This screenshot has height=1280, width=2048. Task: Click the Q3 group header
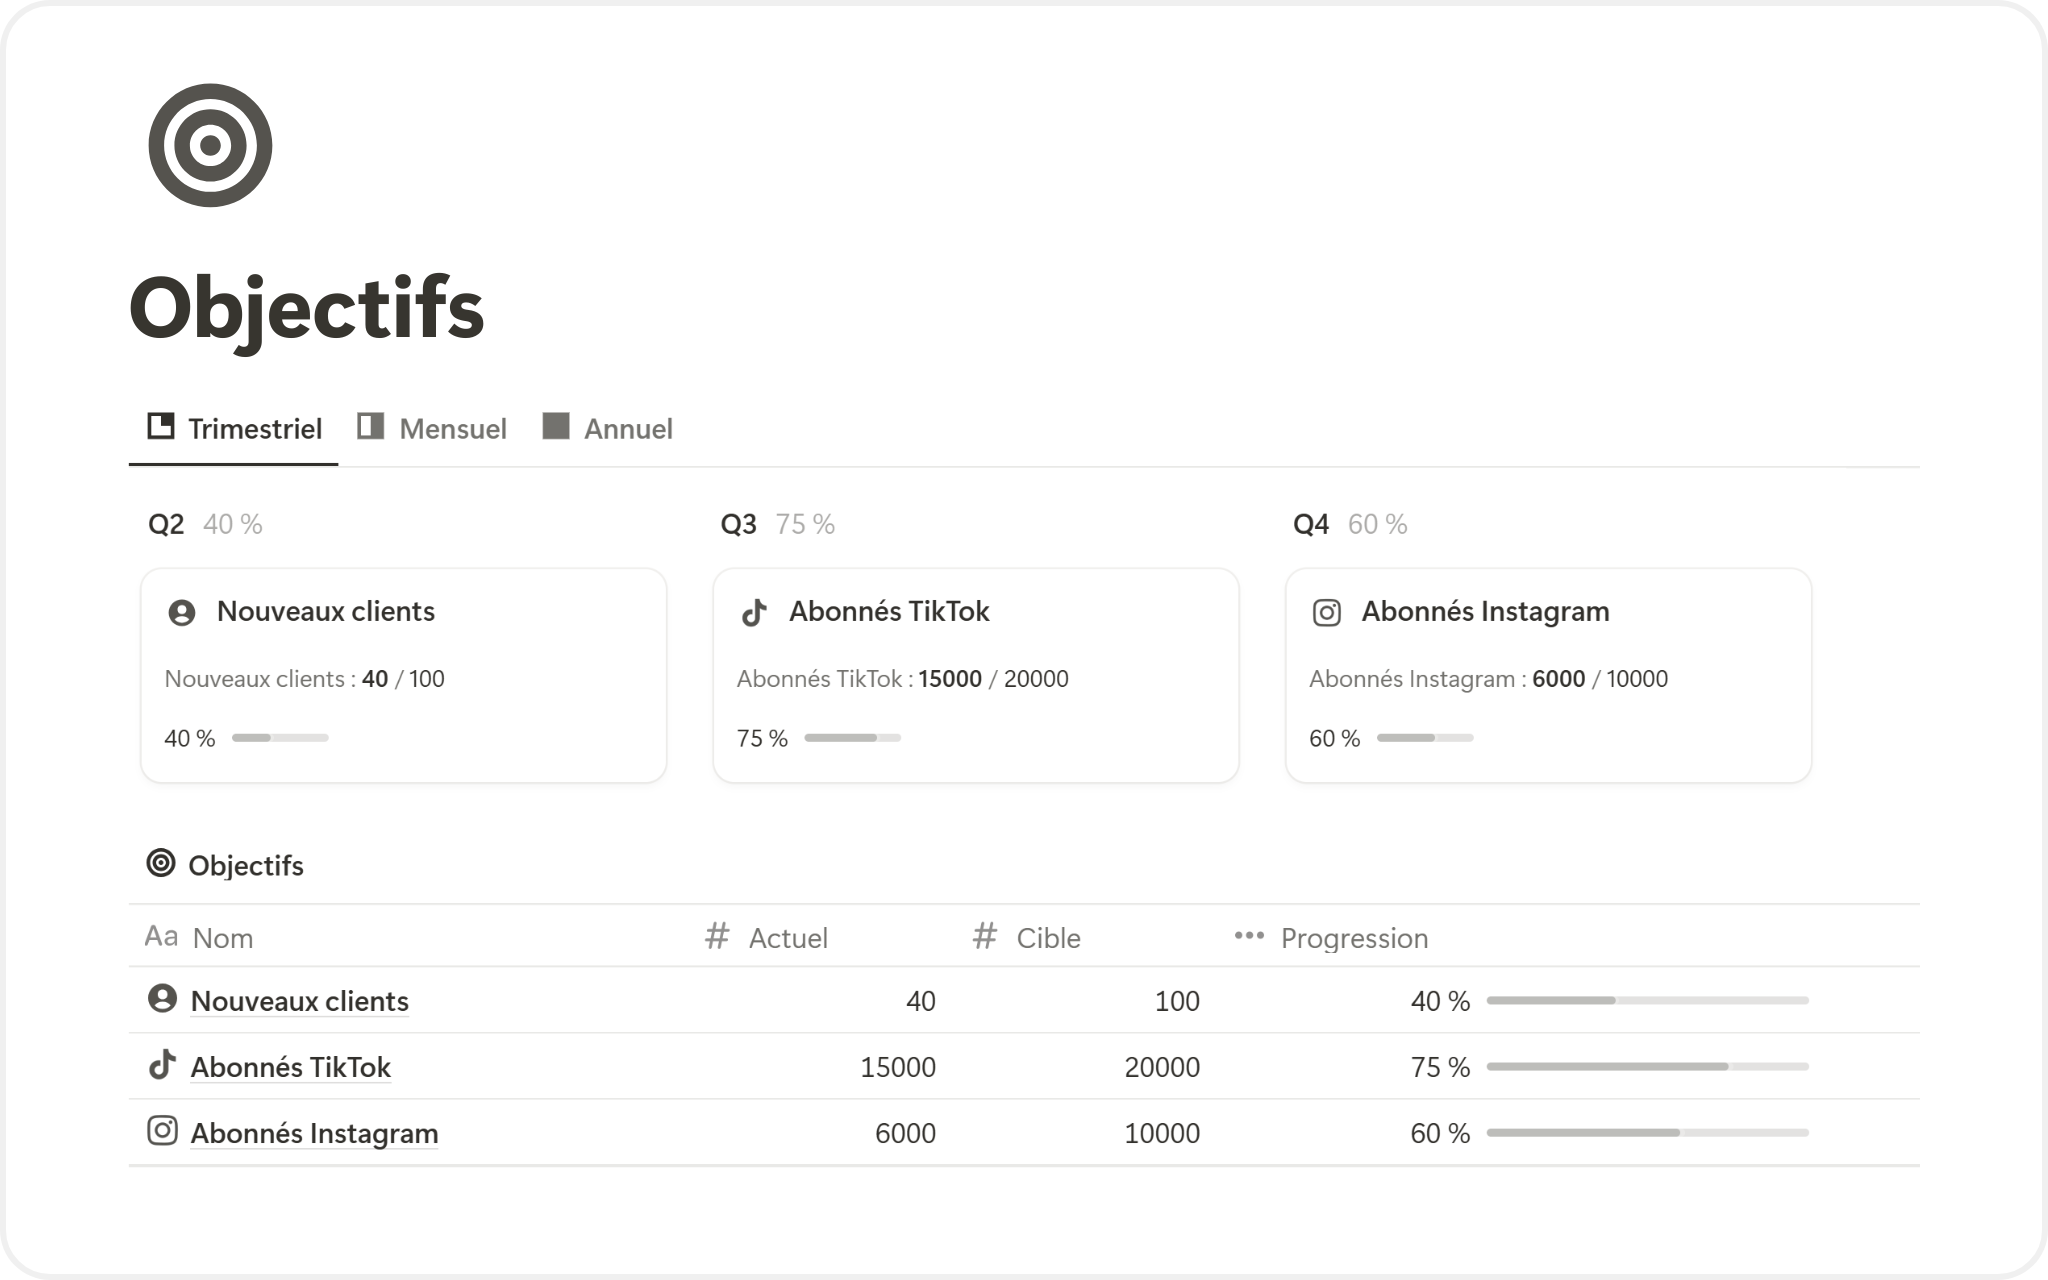click(x=739, y=524)
